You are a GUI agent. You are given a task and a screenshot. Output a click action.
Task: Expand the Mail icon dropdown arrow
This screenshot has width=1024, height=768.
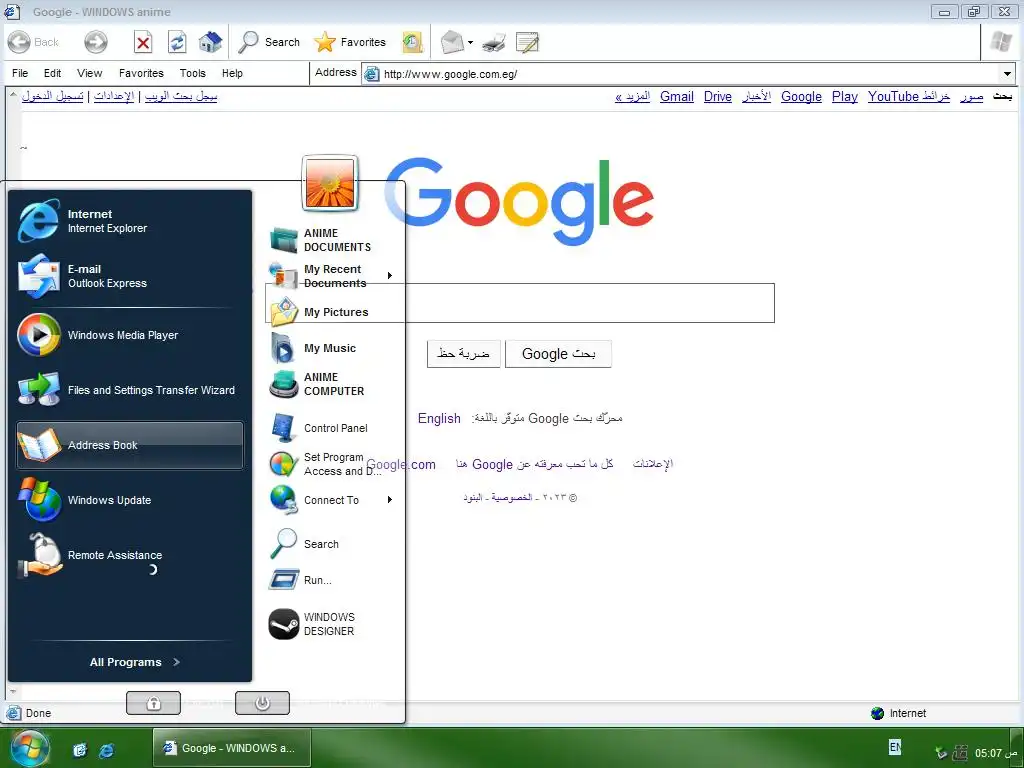(470, 43)
